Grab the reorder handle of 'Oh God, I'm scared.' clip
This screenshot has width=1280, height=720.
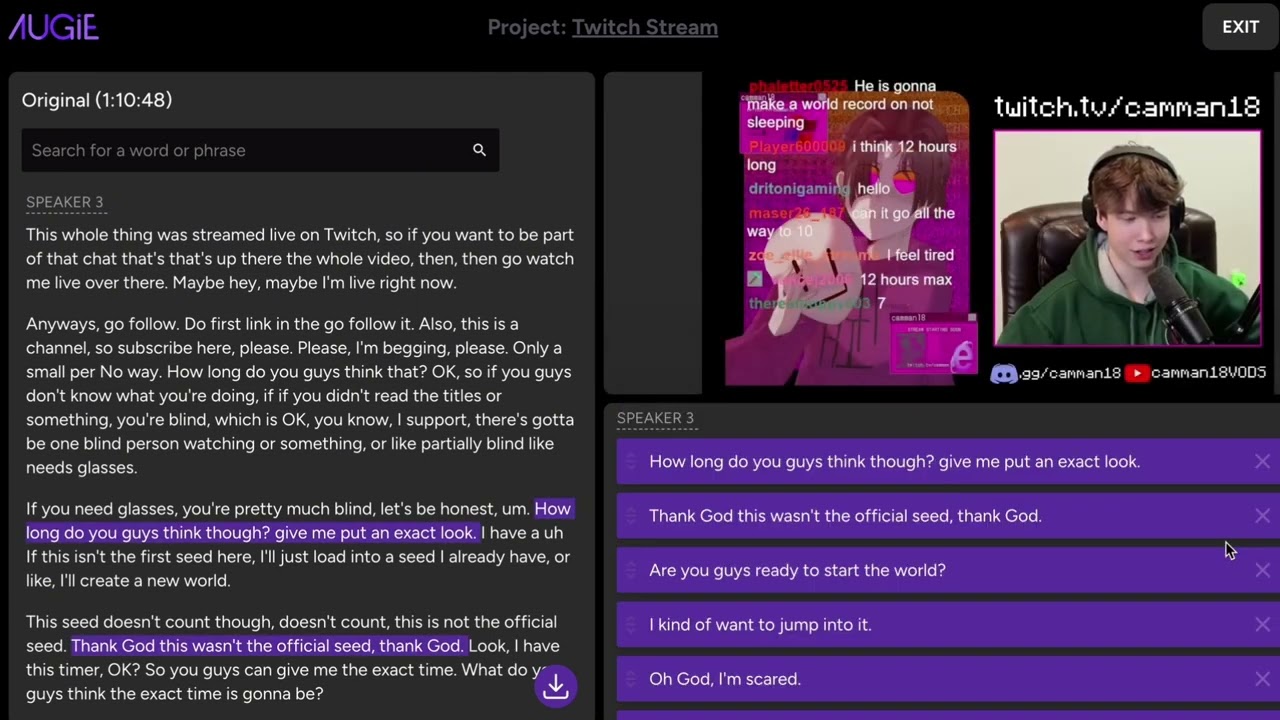pos(631,679)
